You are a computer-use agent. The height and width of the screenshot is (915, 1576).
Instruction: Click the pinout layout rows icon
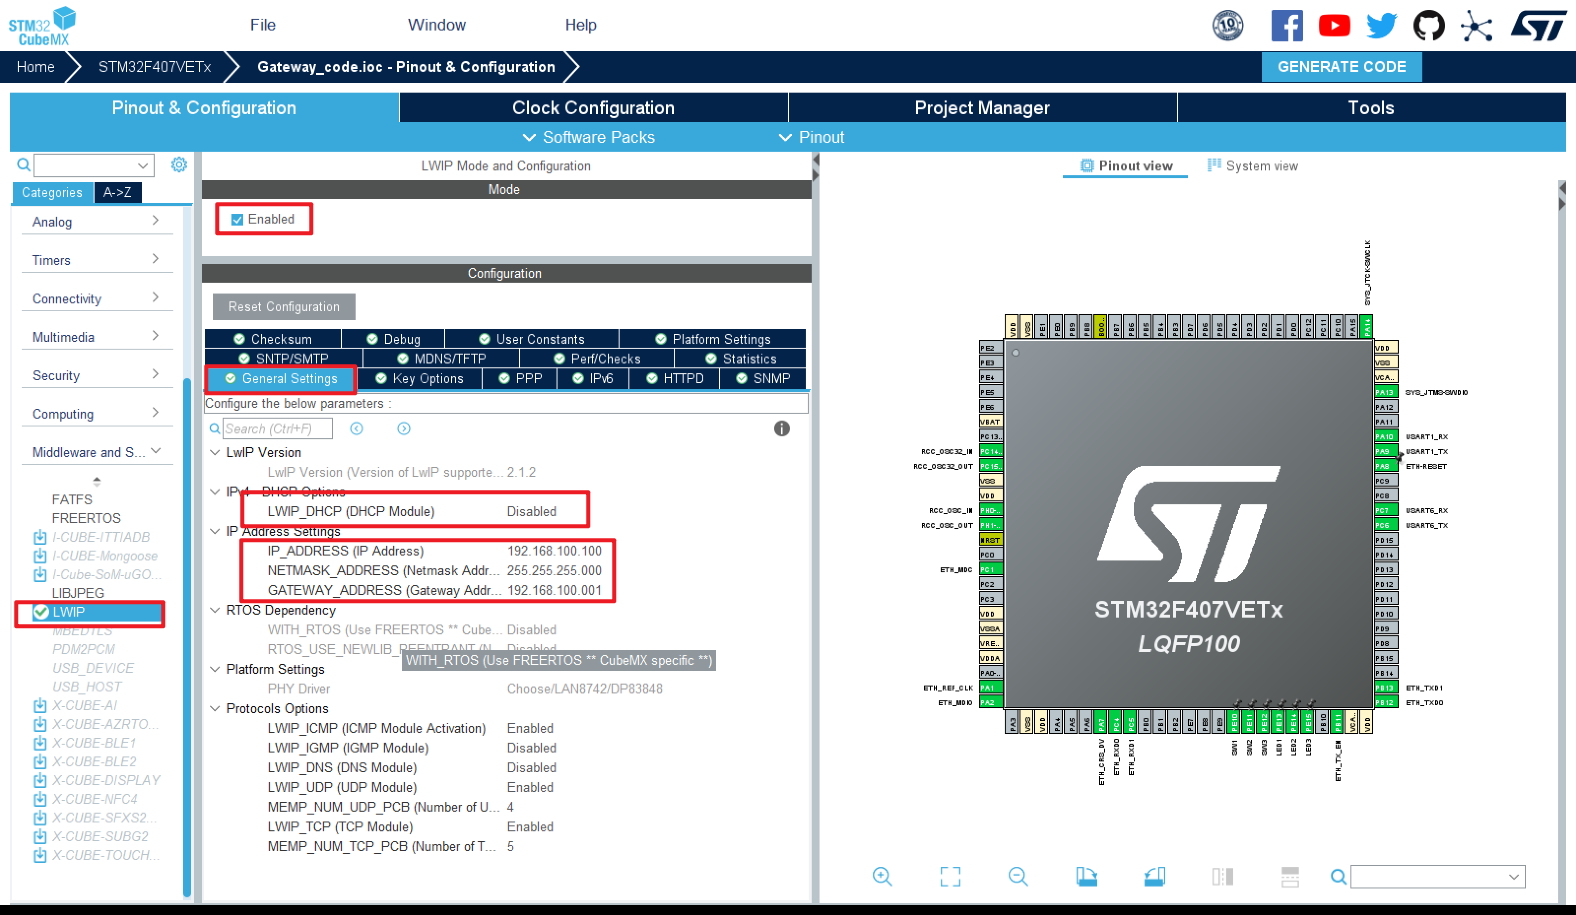click(x=1290, y=876)
